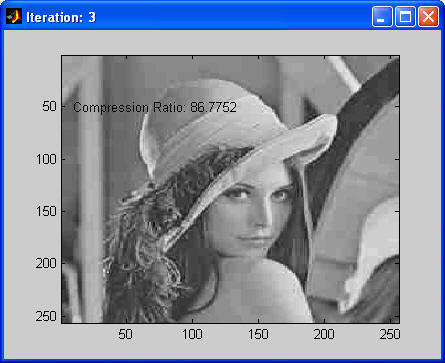Maximize the Iteration: 3 figure window
Image resolution: width=445 pixels, height=363 pixels.
coord(405,16)
